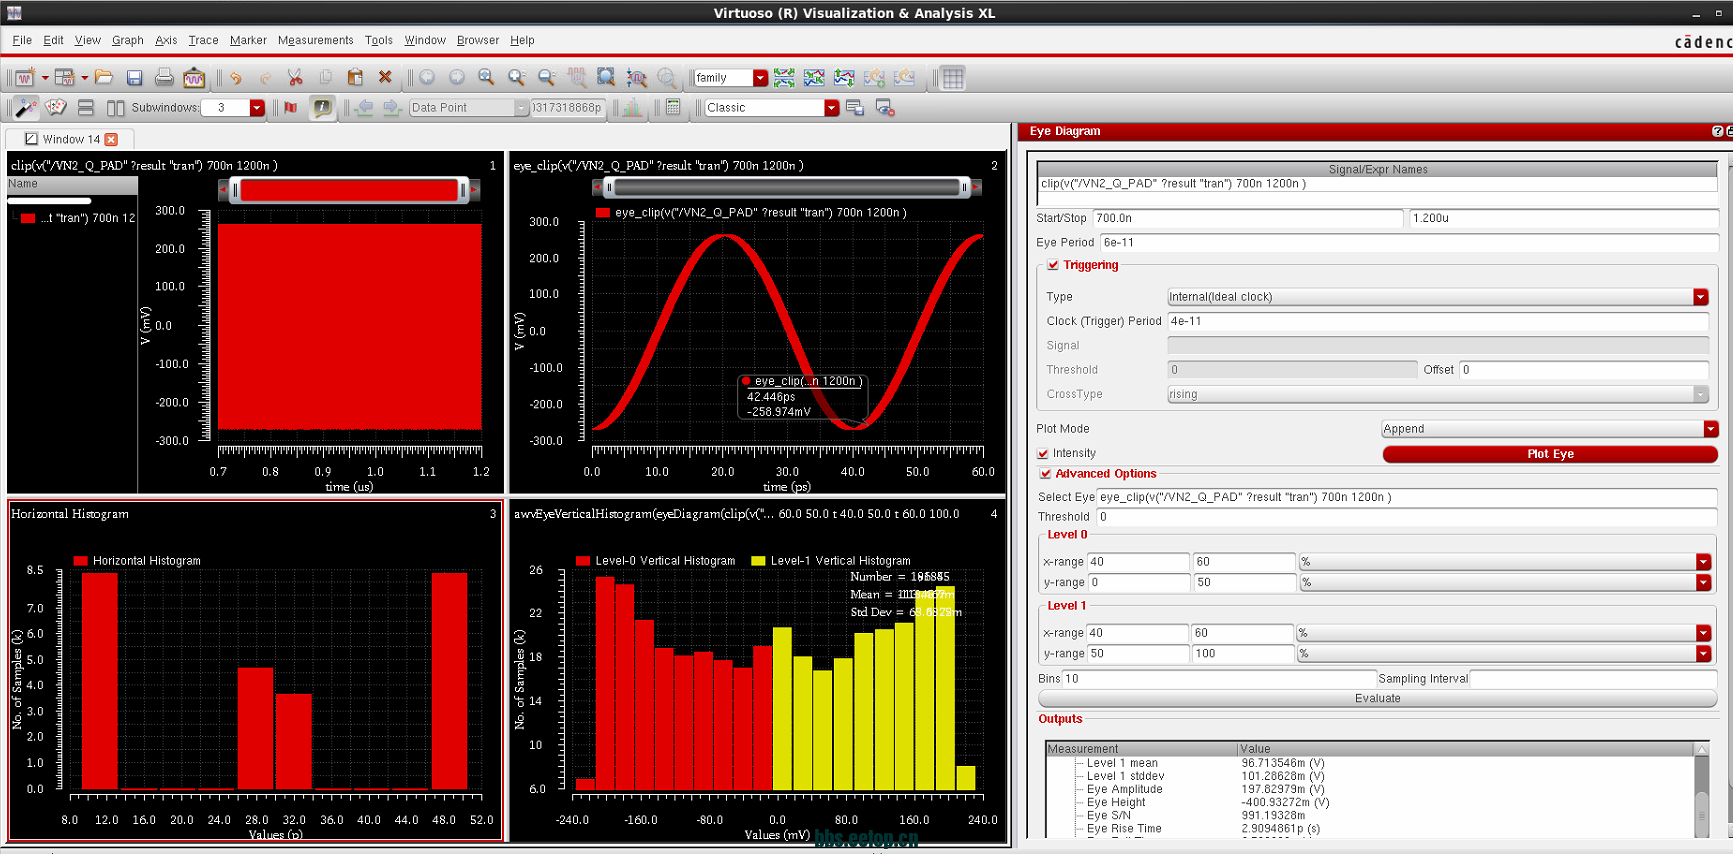Click the red flag marker icon
1733x854 pixels.
(291, 107)
